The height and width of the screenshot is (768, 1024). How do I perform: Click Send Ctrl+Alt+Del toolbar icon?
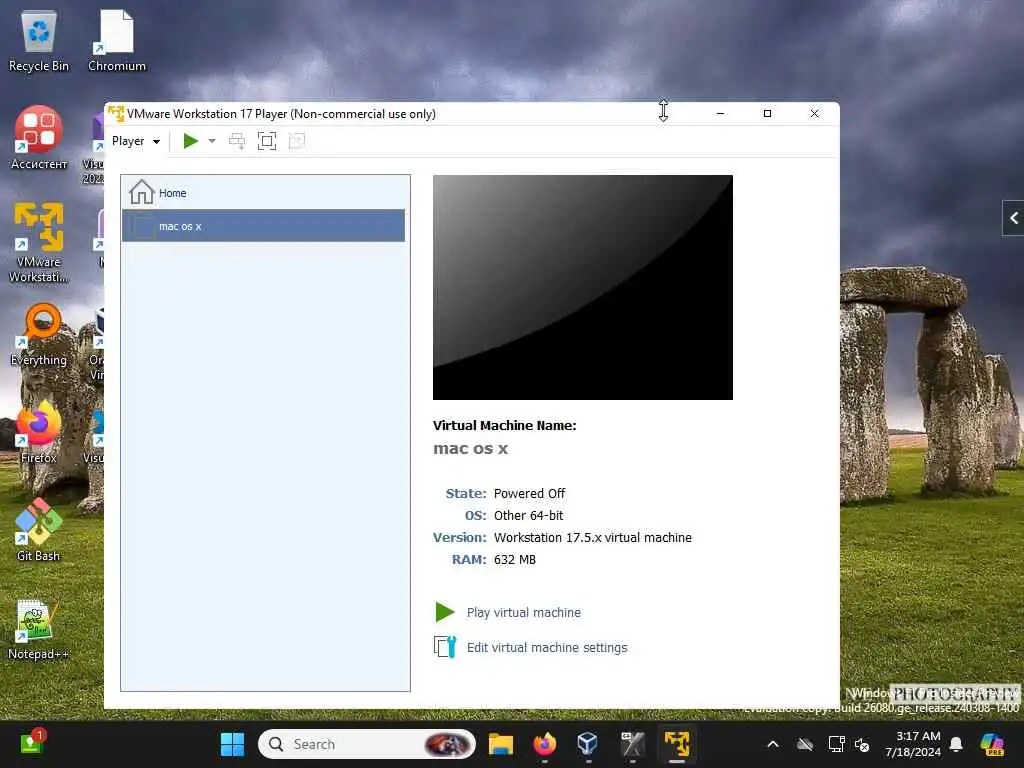coord(236,141)
